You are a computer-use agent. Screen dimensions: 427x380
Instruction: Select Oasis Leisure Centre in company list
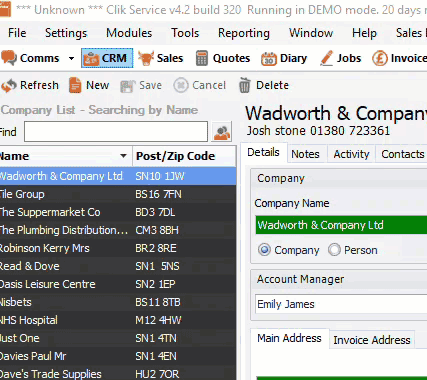118,284
